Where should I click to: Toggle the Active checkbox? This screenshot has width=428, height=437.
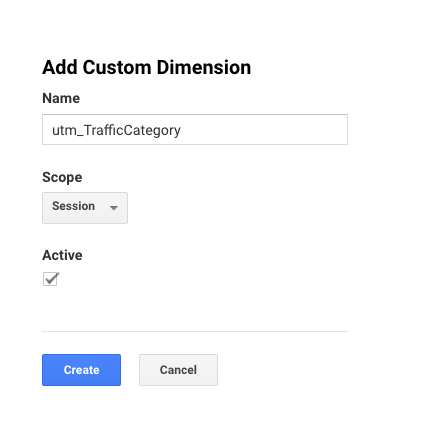51,279
